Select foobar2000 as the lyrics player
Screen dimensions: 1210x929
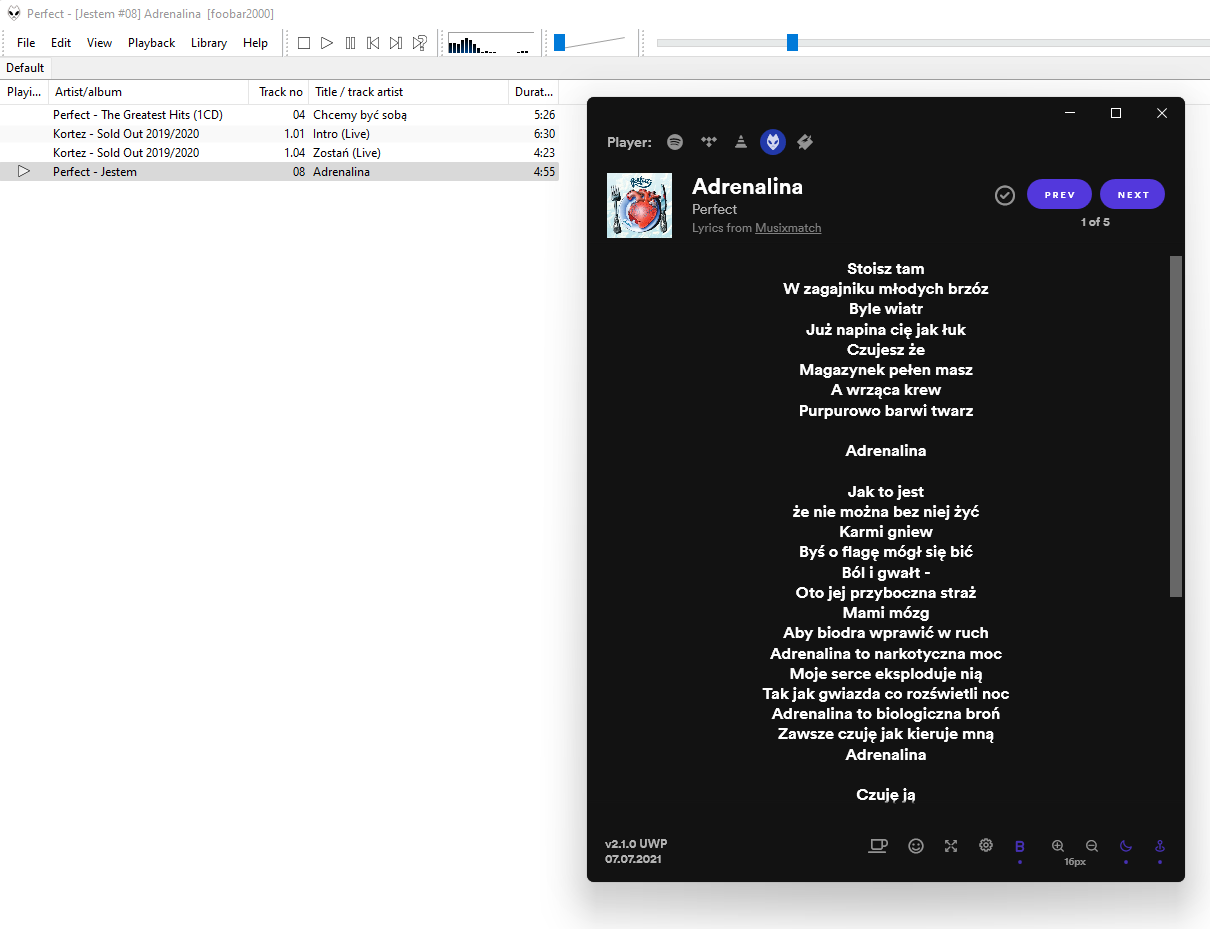click(772, 142)
